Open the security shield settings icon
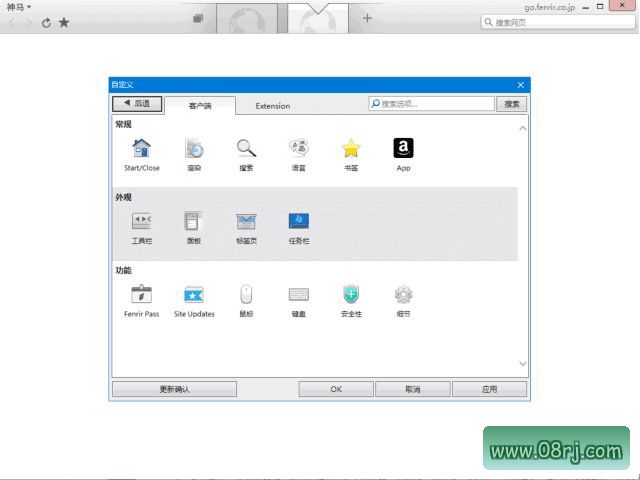 point(351,295)
